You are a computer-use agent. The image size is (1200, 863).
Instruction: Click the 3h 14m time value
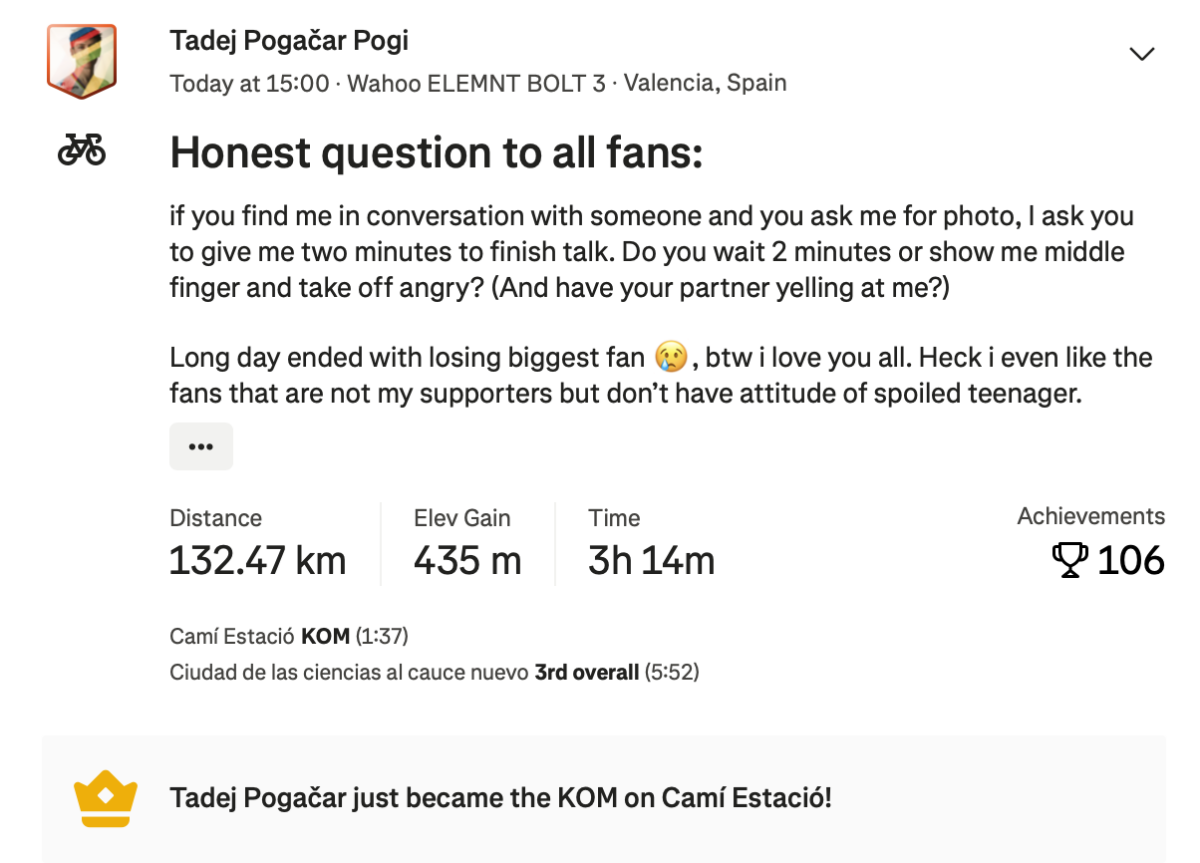[650, 561]
